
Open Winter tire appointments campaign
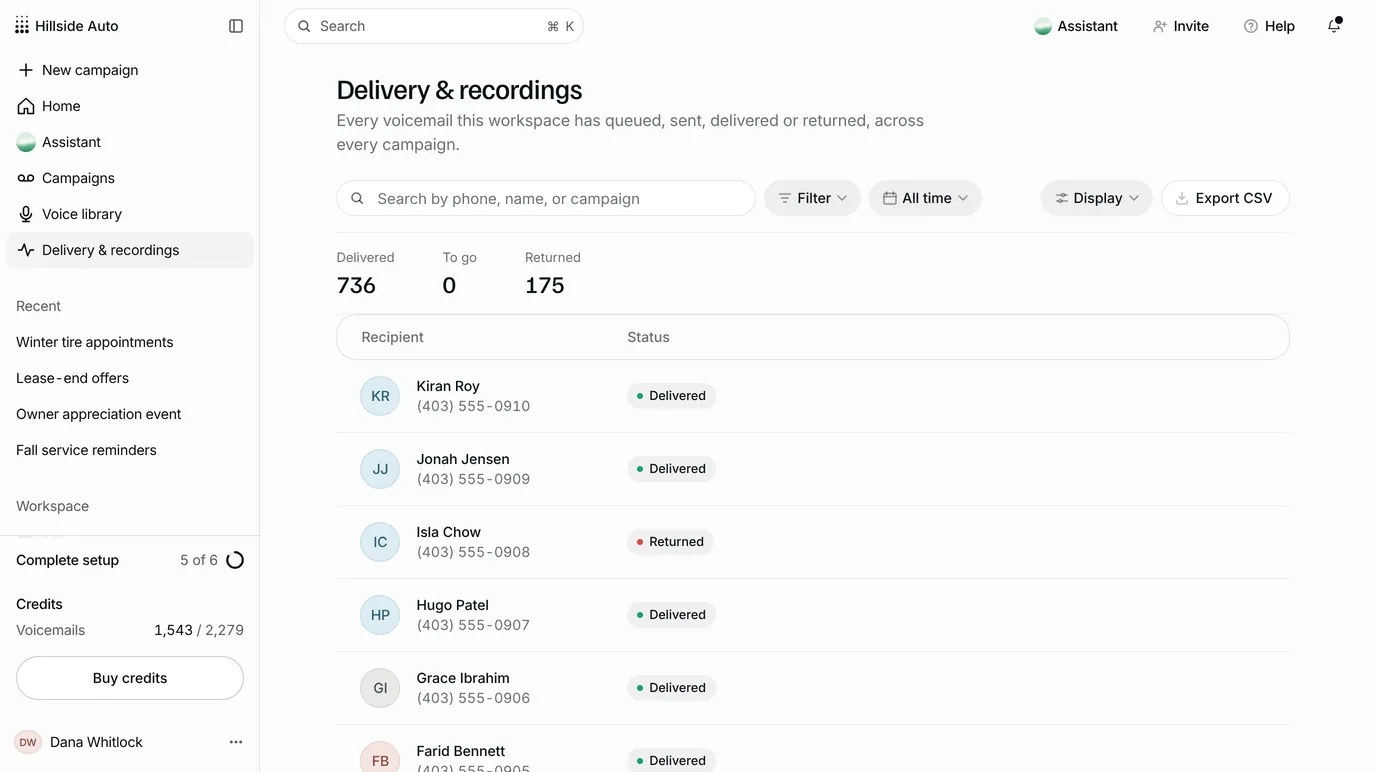(95, 342)
